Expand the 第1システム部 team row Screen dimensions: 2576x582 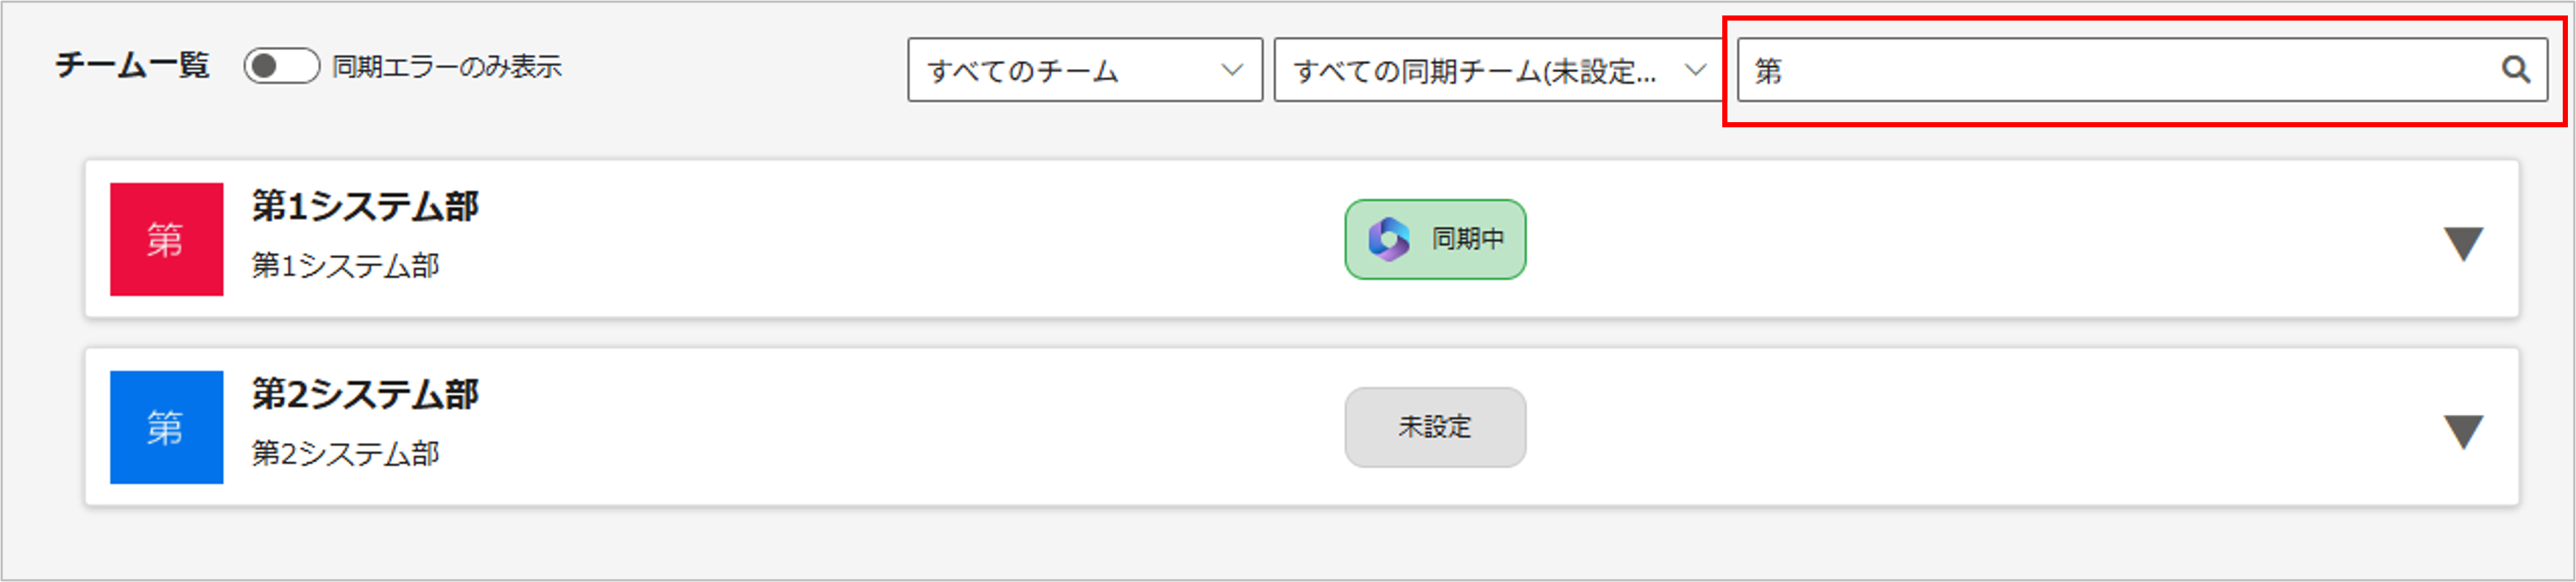click(x=2463, y=243)
